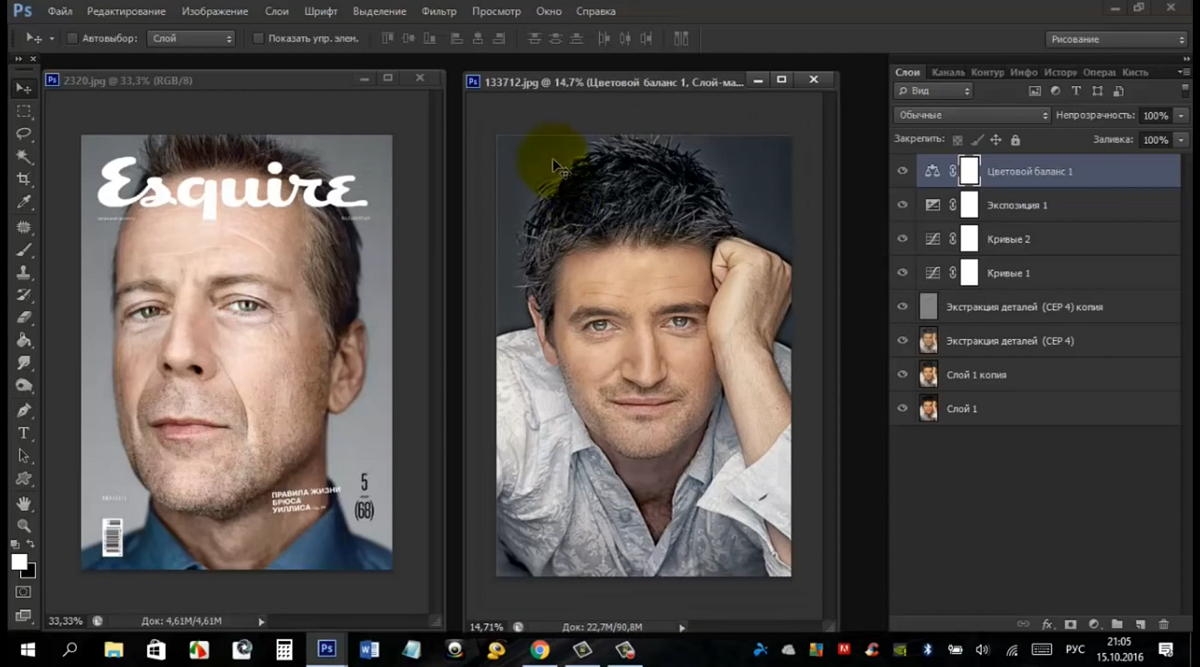
Task: Click the add layer style fx icon
Action: pyautogui.click(x=1048, y=624)
